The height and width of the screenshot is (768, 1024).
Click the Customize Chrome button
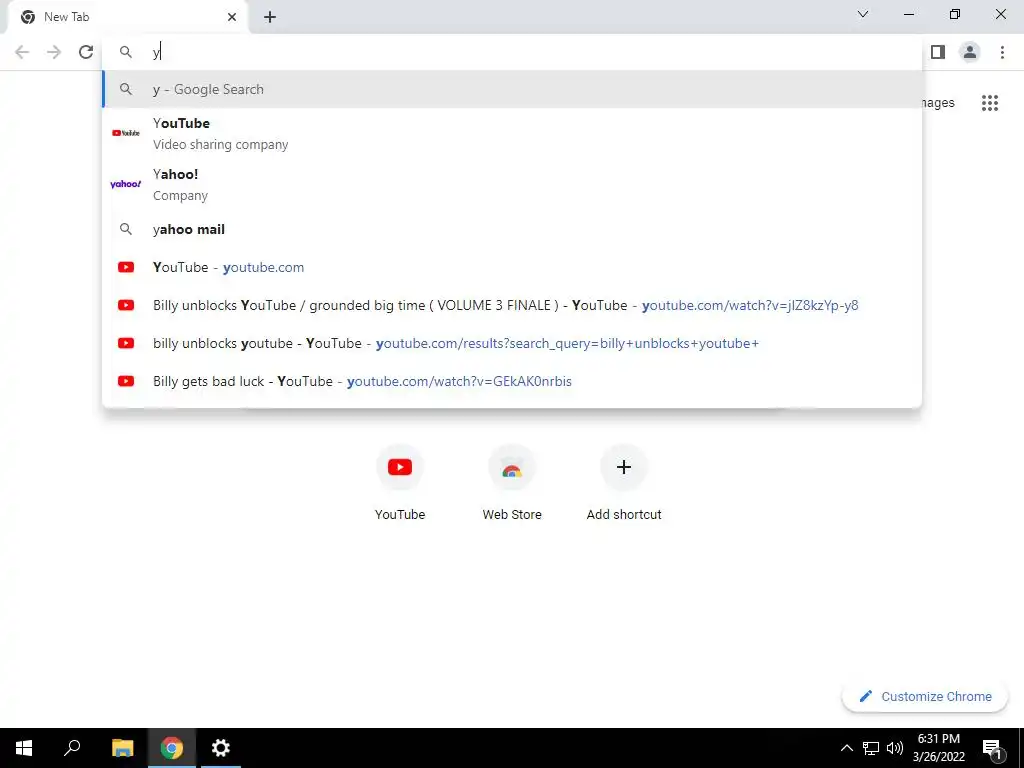[x=925, y=696]
